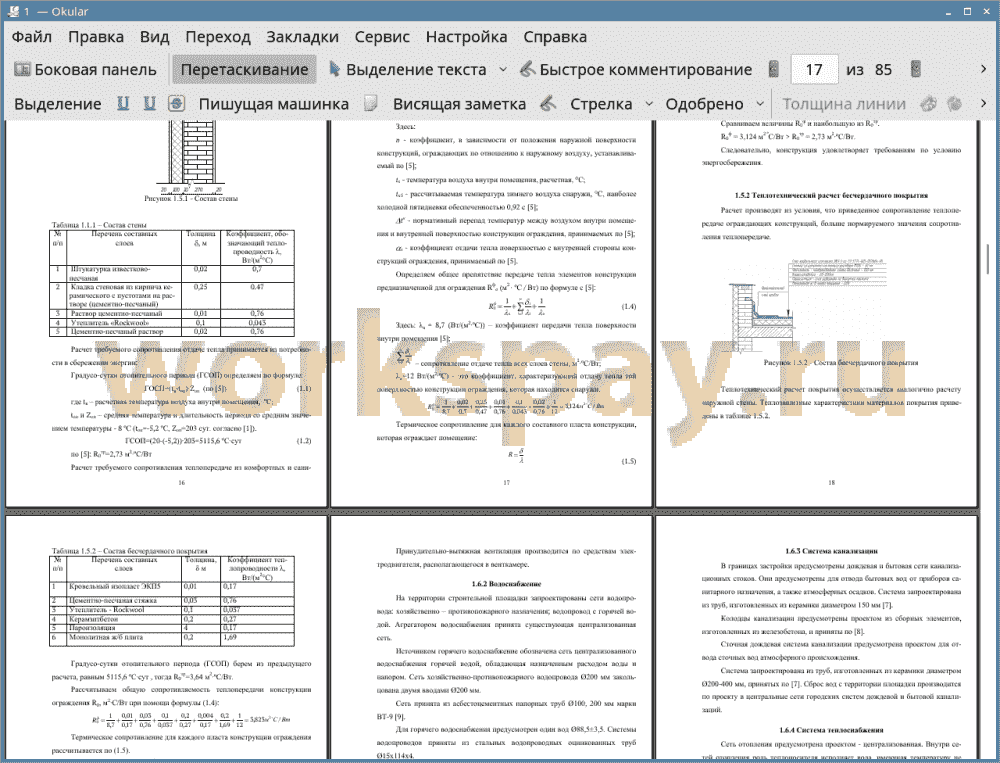Expand annotation toolbar overflow chevron

983,103
